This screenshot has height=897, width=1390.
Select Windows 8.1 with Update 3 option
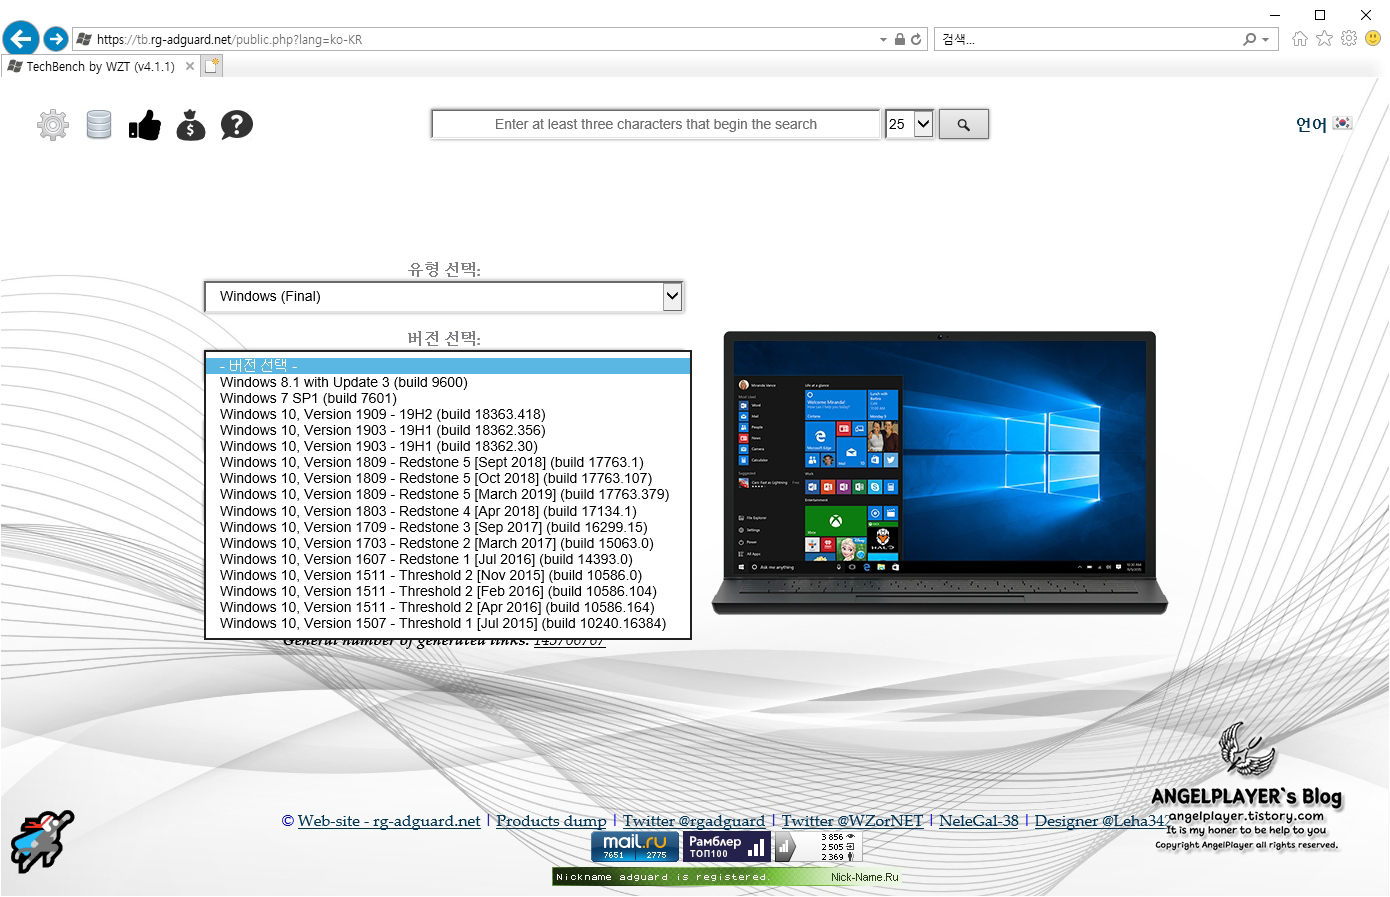click(x=448, y=382)
